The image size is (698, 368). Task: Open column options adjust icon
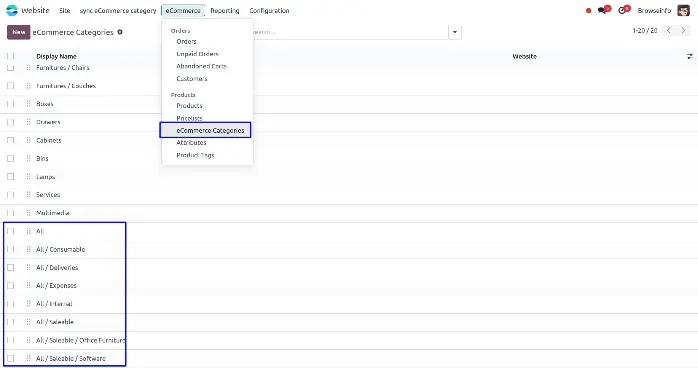click(690, 57)
